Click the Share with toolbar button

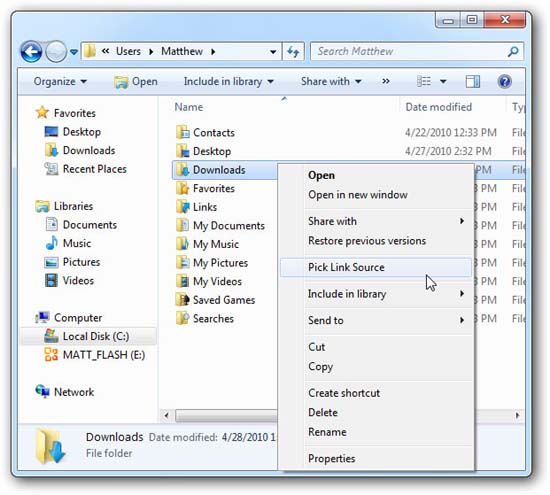point(331,82)
